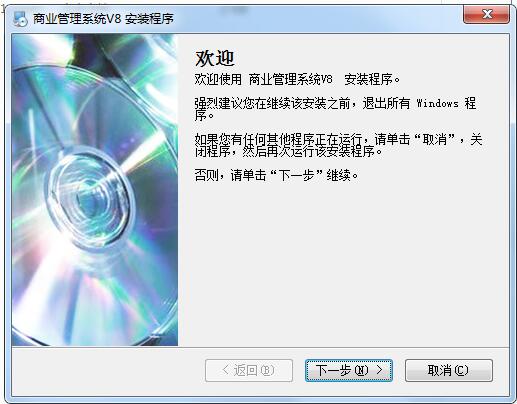Click the blank title bar area left of X

(x=317, y=18)
